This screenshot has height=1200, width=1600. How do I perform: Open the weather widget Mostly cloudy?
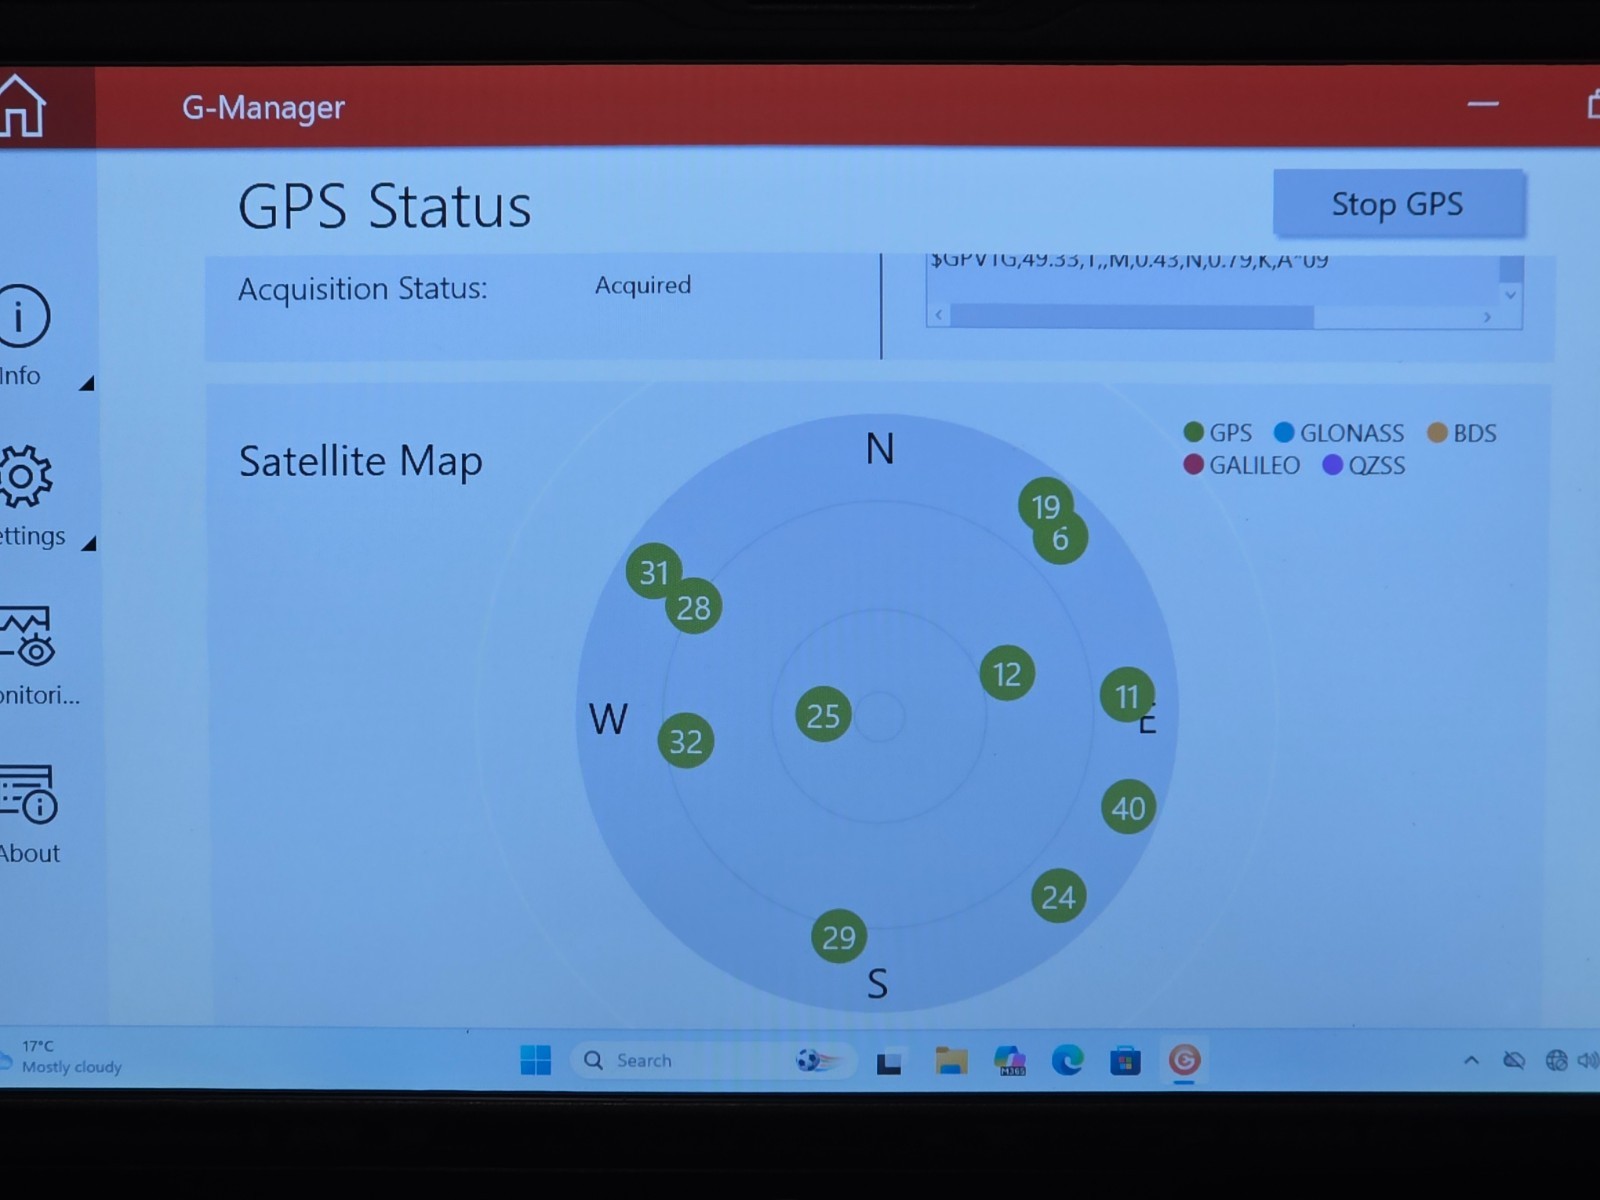[x=62, y=1057]
